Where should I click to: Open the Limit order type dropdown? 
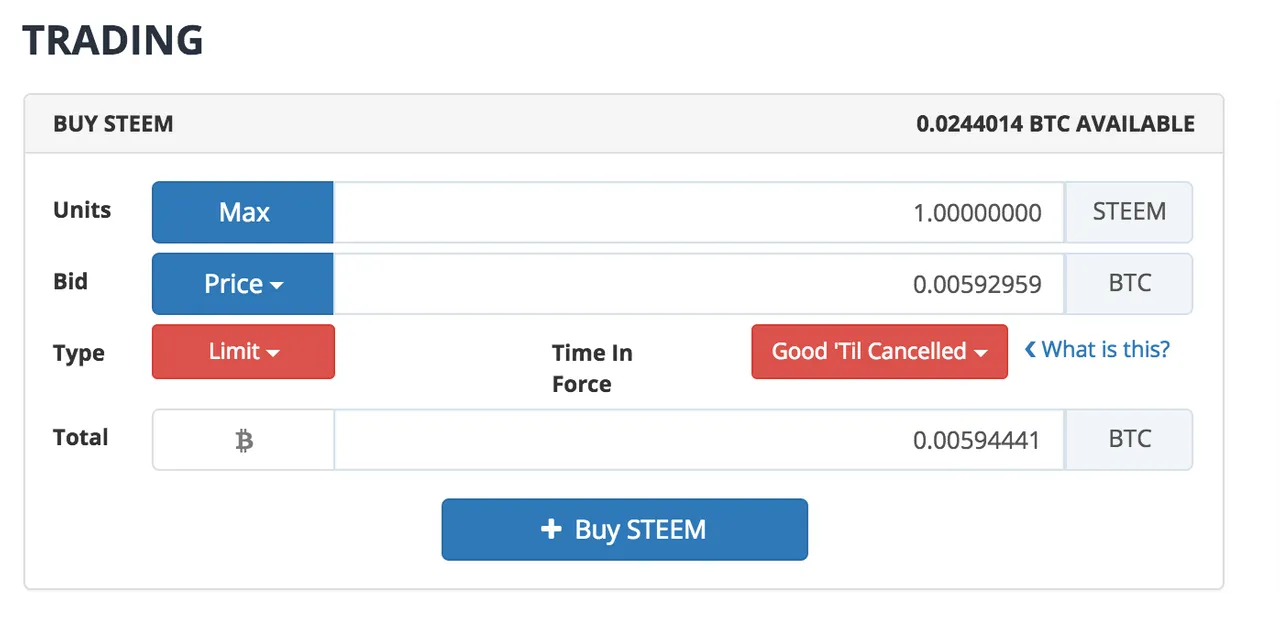[243, 352]
